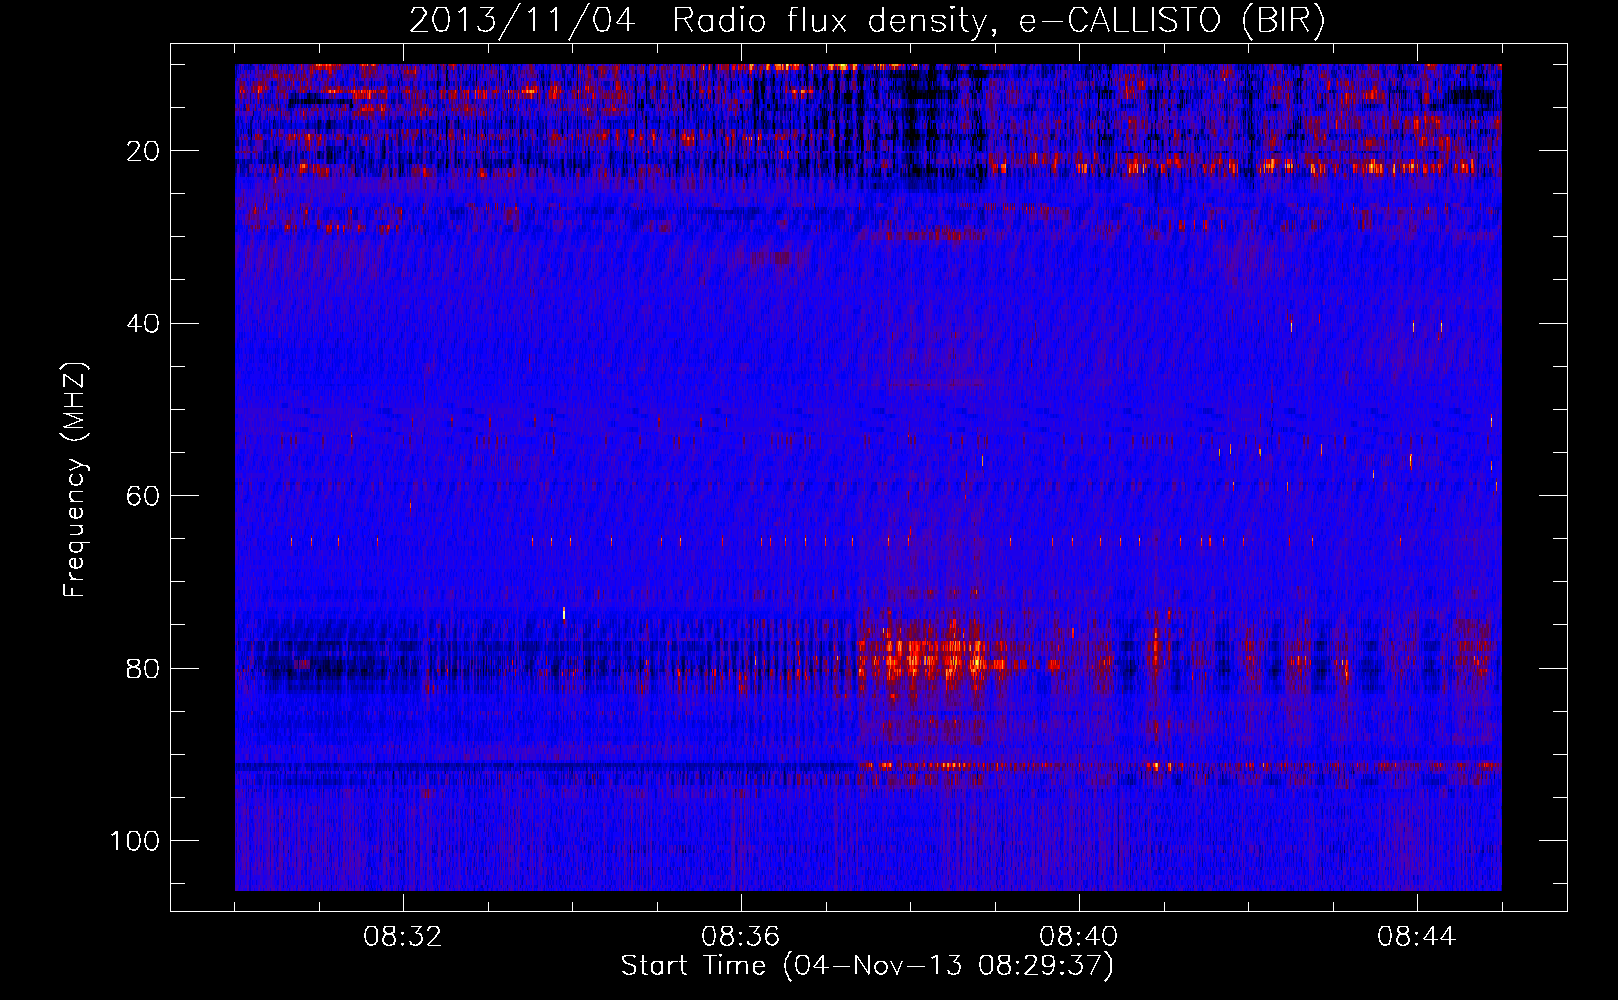This screenshot has height=1000, width=1618.
Task: Click the time tick label 08:44
Action: [1417, 937]
